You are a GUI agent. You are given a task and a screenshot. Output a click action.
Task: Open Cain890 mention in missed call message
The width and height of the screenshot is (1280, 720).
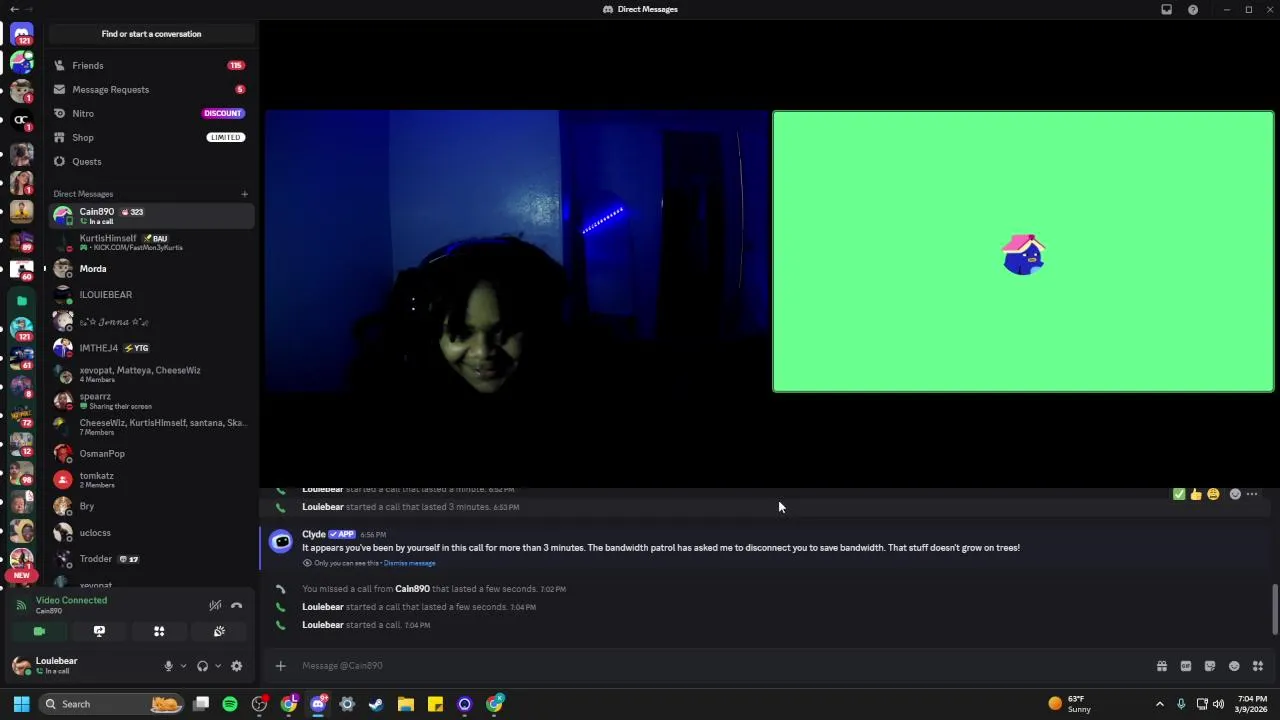(412, 589)
